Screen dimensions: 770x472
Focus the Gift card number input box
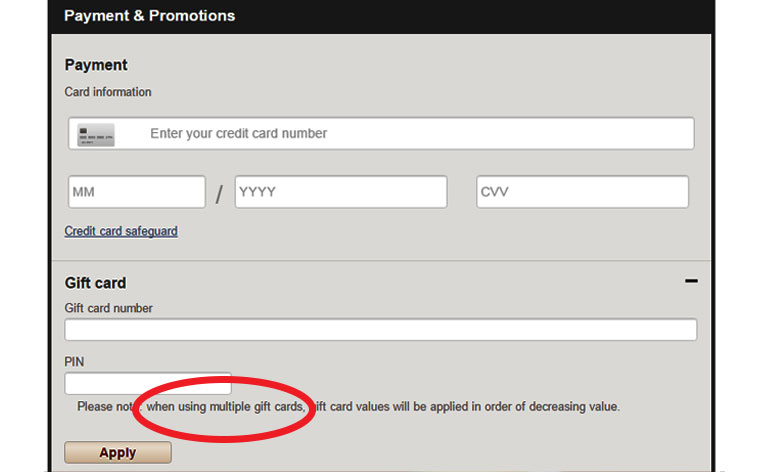(381, 330)
